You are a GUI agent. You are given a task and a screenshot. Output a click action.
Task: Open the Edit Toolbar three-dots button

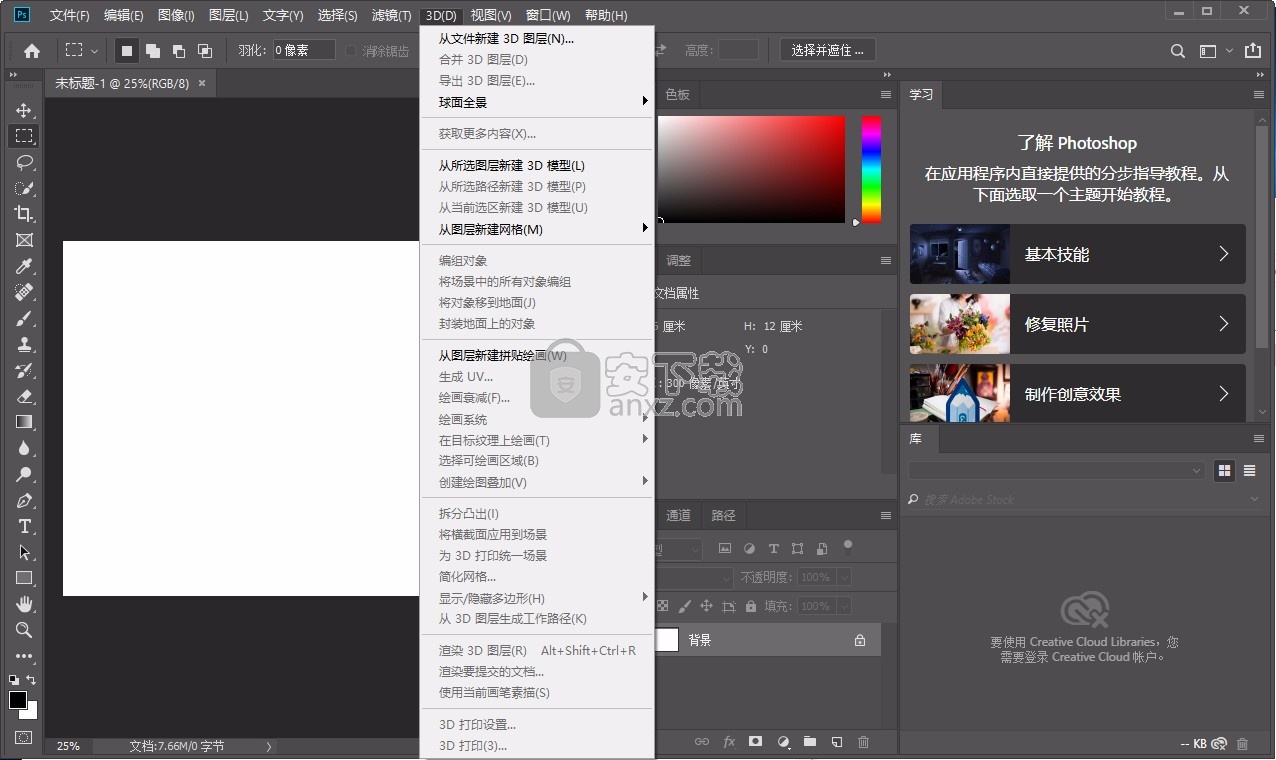pos(24,656)
